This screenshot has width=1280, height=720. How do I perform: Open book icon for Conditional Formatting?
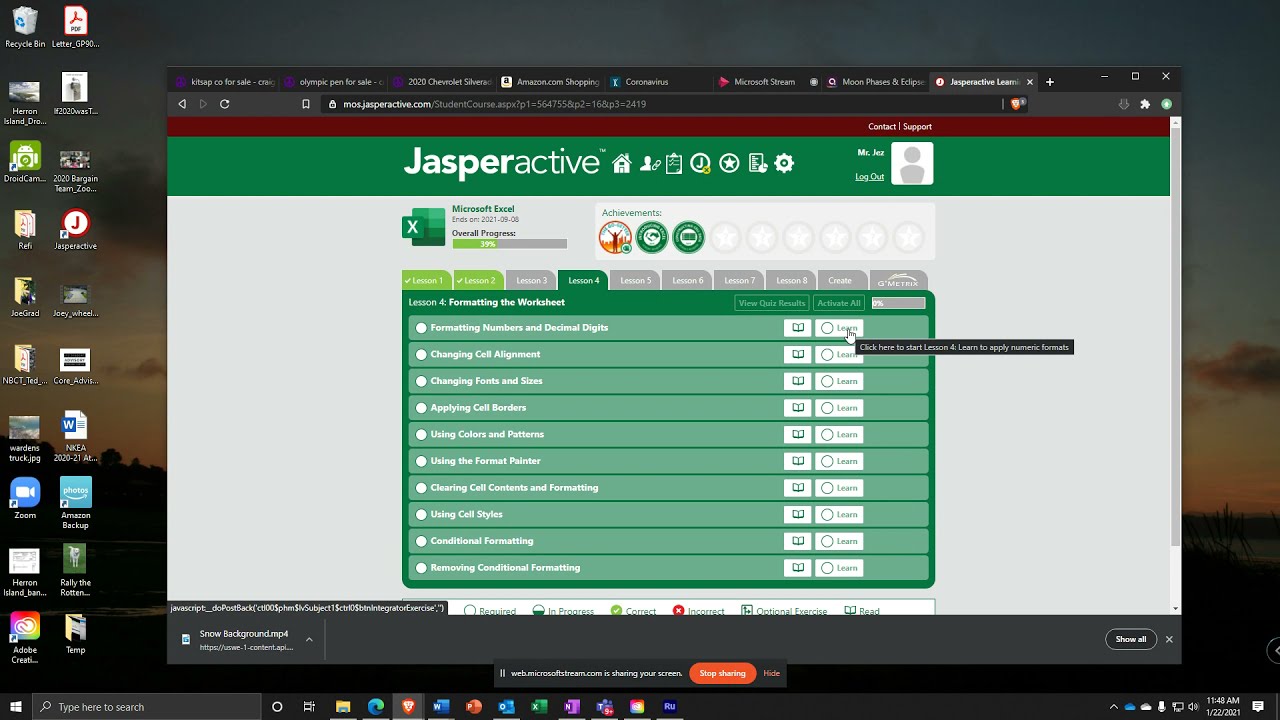pyautogui.click(x=798, y=541)
